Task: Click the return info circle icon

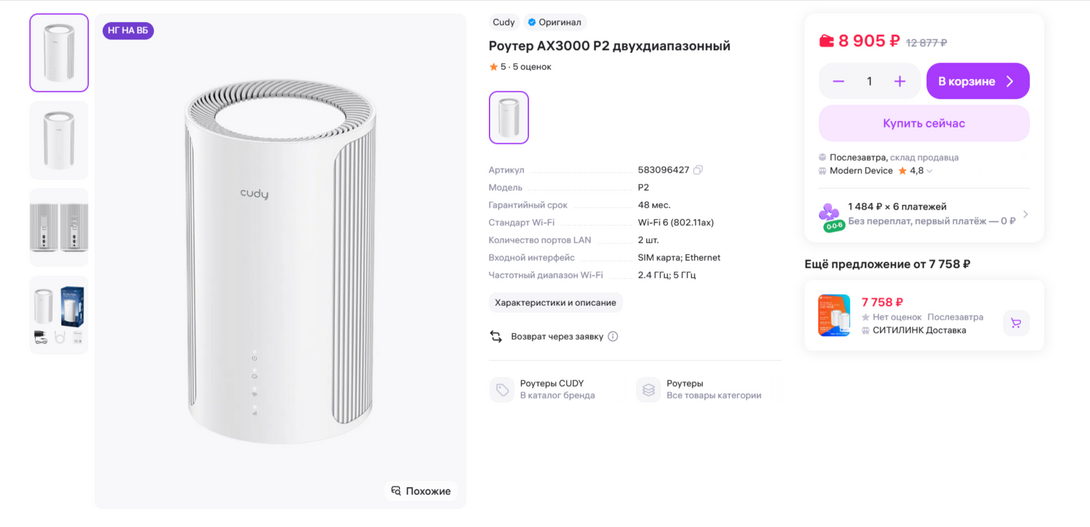Action: click(x=613, y=337)
